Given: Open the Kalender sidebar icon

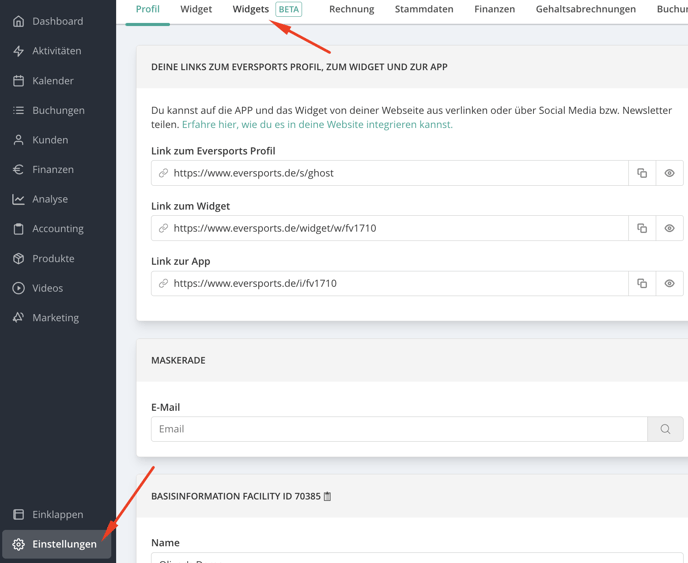Looking at the screenshot, I should [18, 81].
